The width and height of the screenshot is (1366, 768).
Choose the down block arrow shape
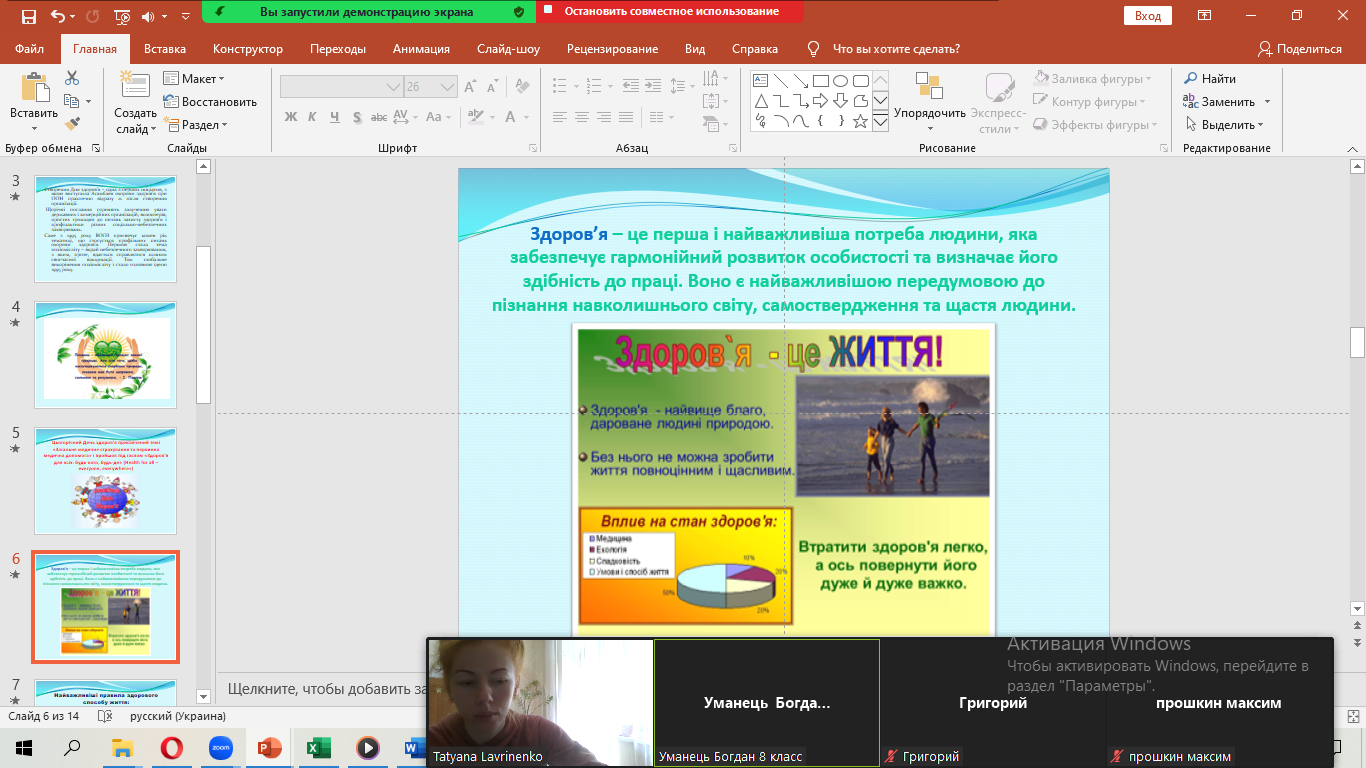click(840, 101)
